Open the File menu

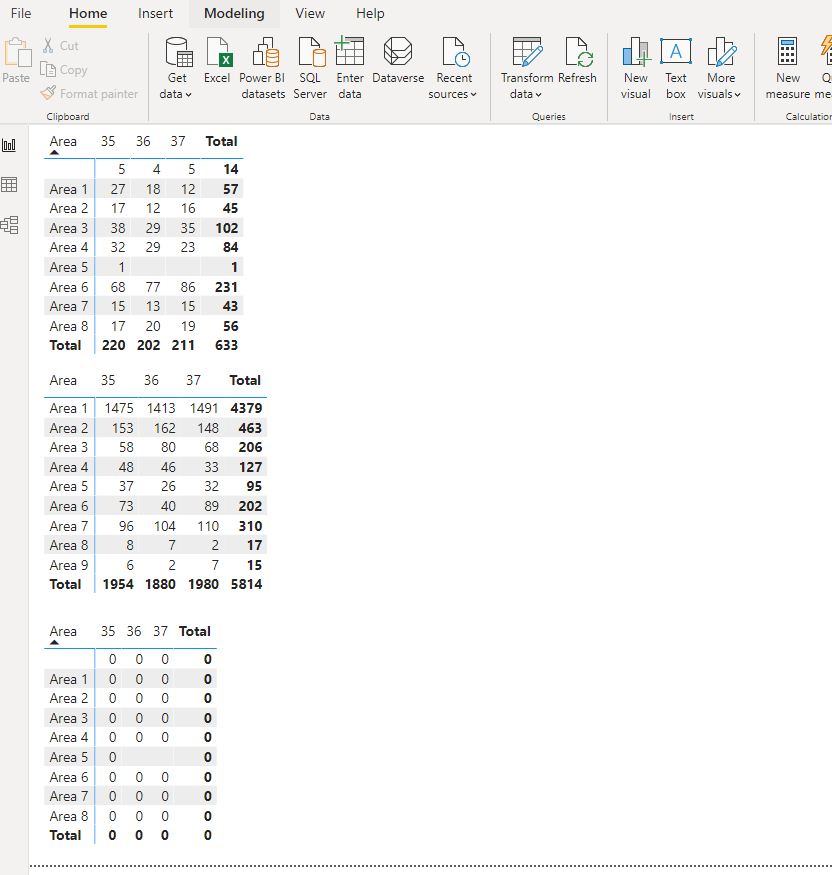(21, 13)
